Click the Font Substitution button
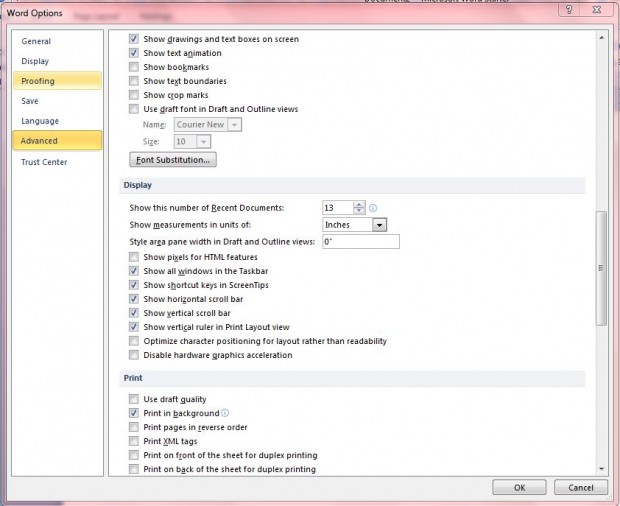 pyautogui.click(x=173, y=160)
